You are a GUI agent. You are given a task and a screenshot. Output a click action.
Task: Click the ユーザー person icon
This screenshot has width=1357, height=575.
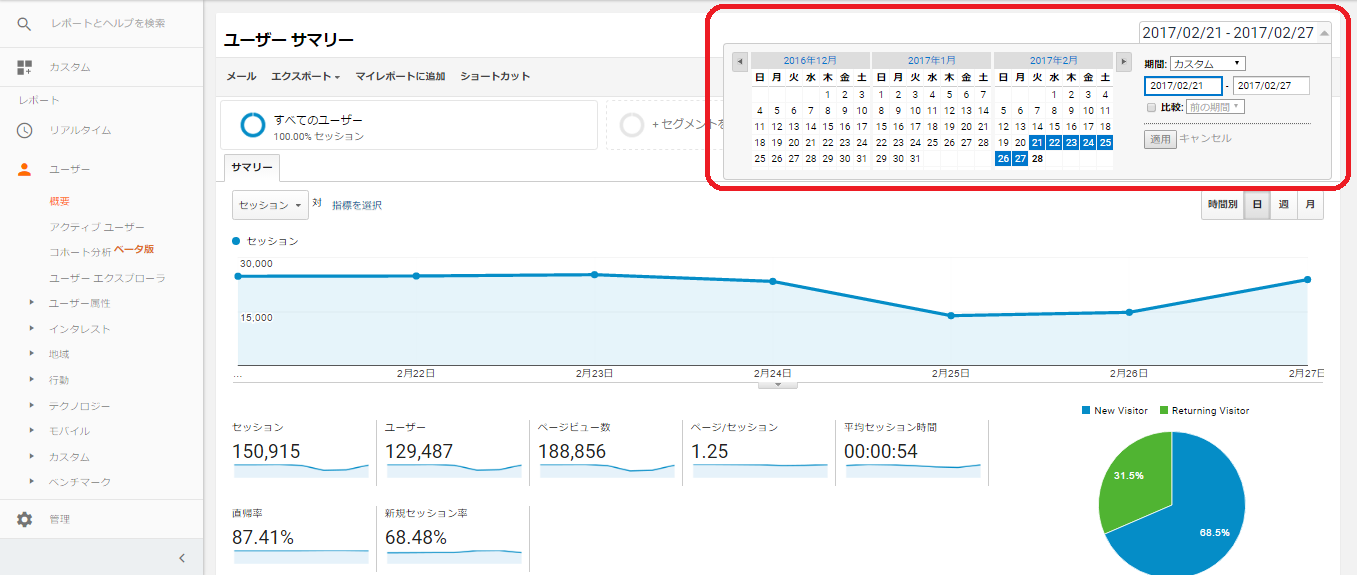25,170
